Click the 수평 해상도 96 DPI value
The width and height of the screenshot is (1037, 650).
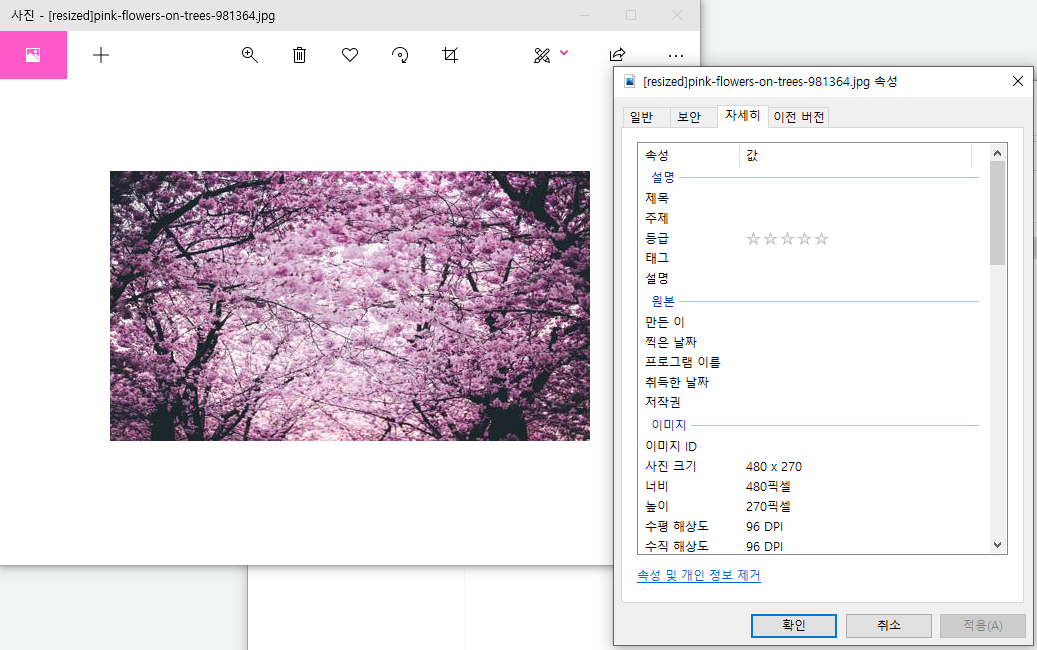coord(765,527)
